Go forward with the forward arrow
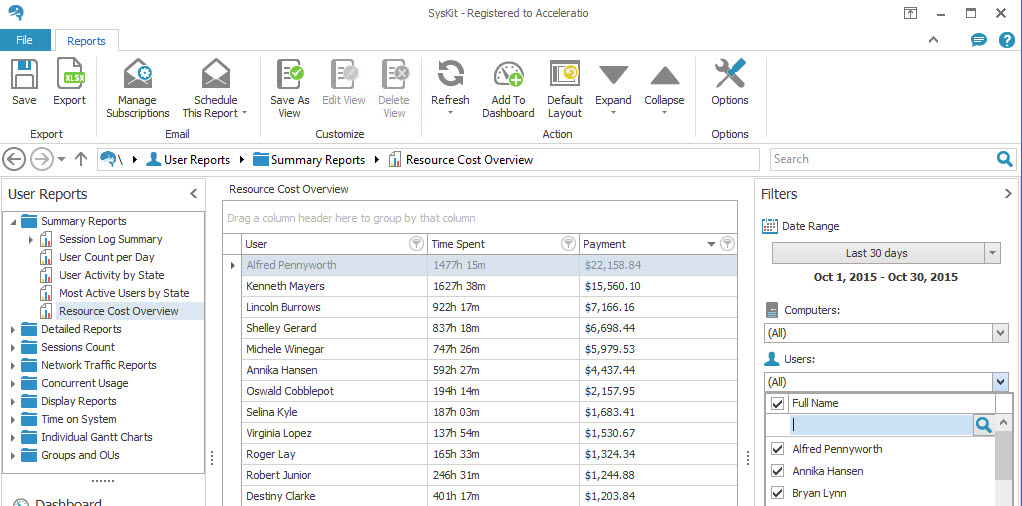The width and height of the screenshot is (1022, 506). [x=42, y=159]
